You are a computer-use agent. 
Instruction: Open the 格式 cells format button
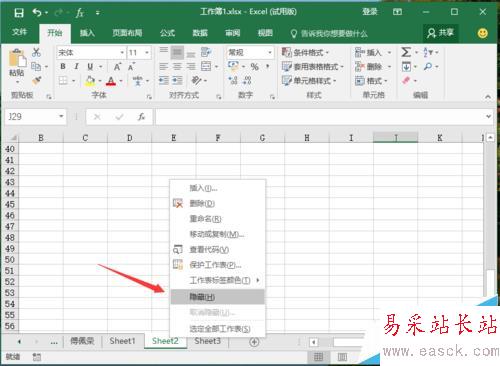tap(371, 81)
